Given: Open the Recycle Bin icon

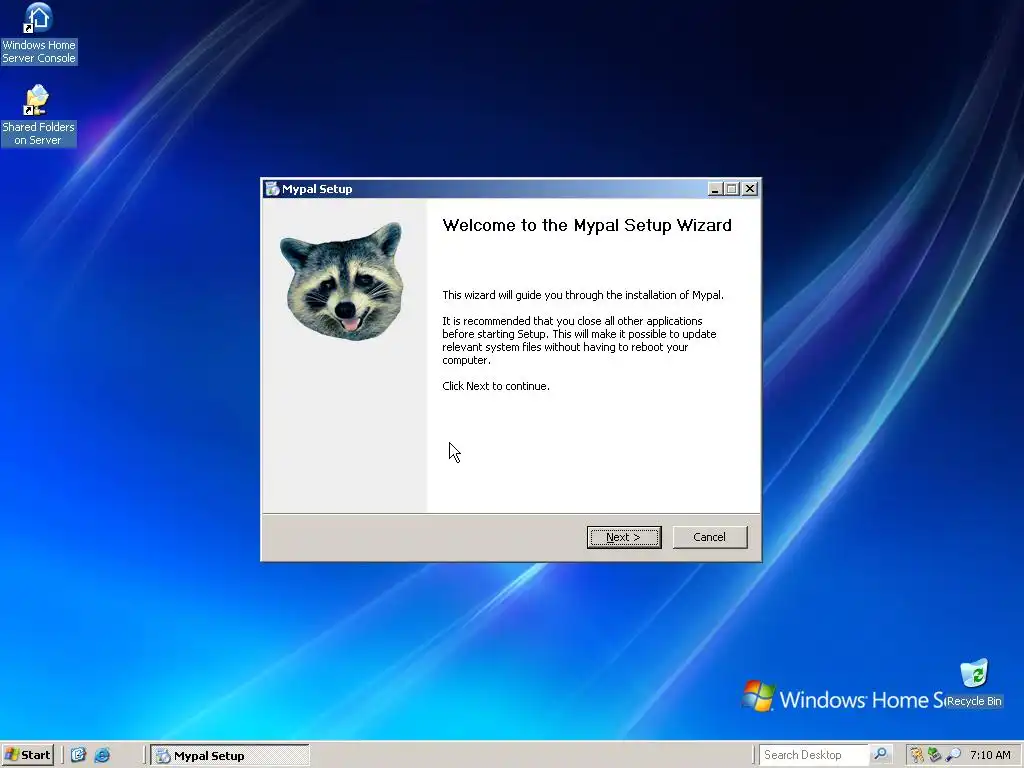Looking at the screenshot, I should [x=974, y=683].
